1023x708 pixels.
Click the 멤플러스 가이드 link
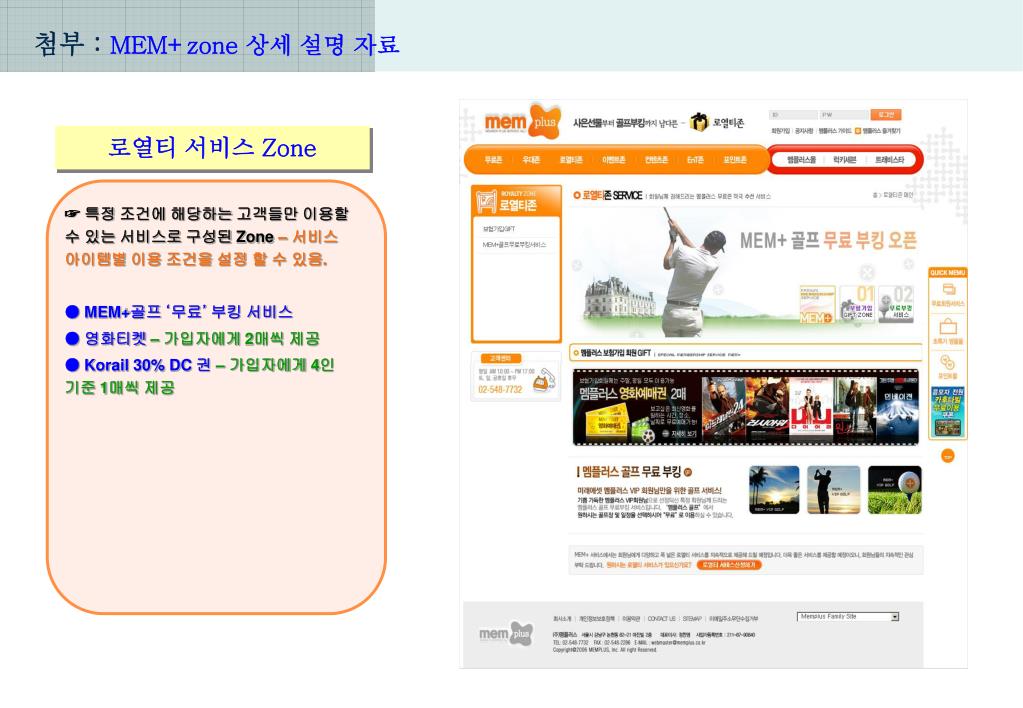834,131
